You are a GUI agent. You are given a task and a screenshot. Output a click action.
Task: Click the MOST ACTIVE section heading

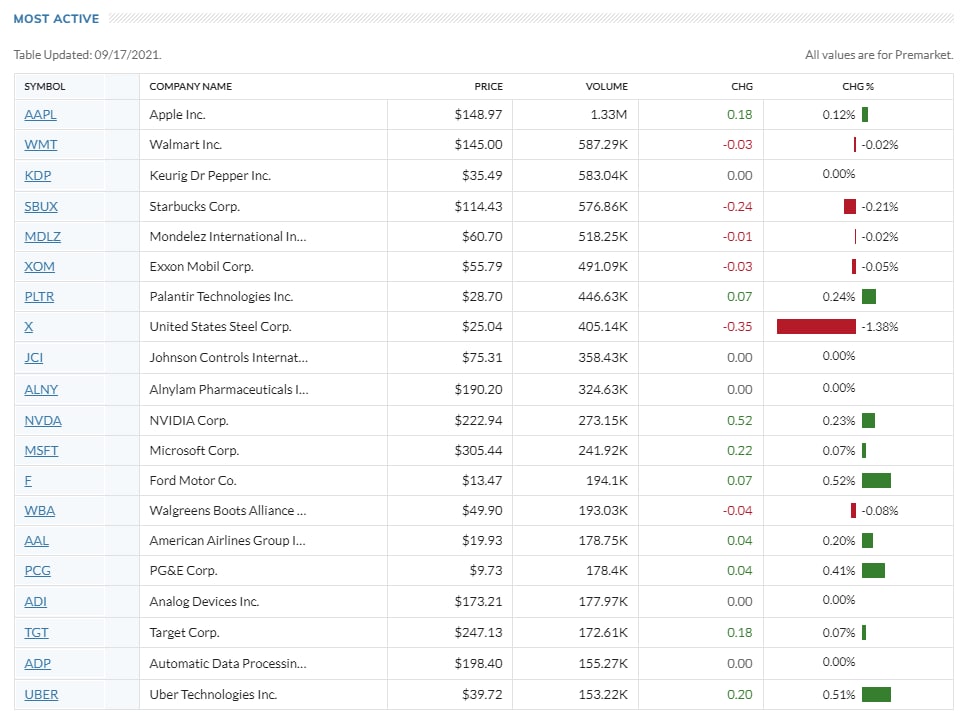click(x=56, y=19)
